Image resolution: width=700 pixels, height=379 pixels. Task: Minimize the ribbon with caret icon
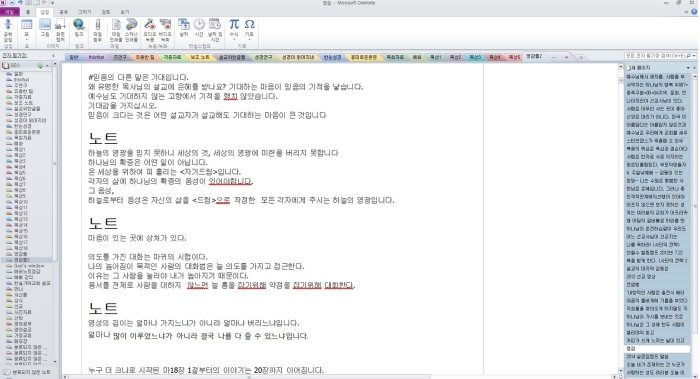(687, 12)
